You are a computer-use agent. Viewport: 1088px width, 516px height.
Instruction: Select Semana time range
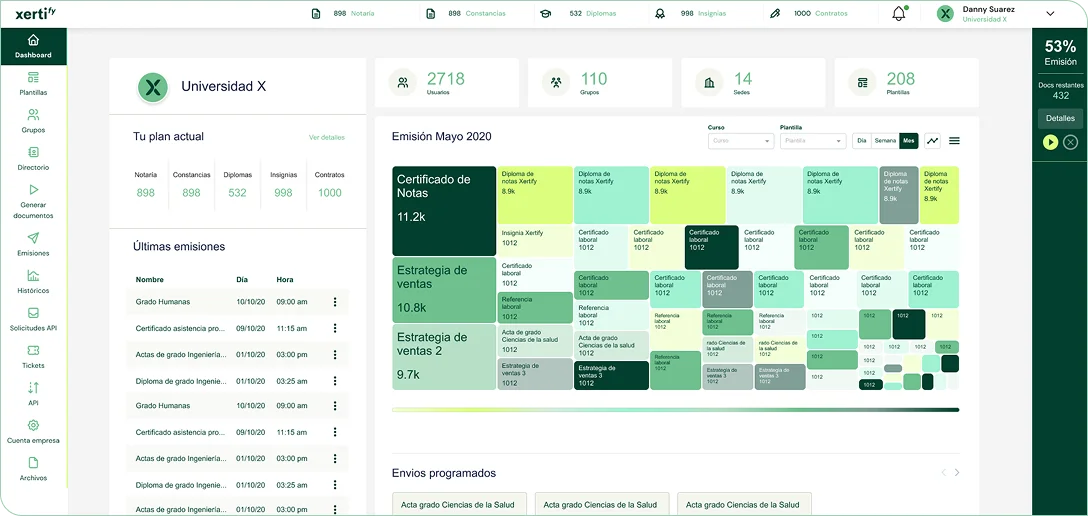[x=885, y=141]
